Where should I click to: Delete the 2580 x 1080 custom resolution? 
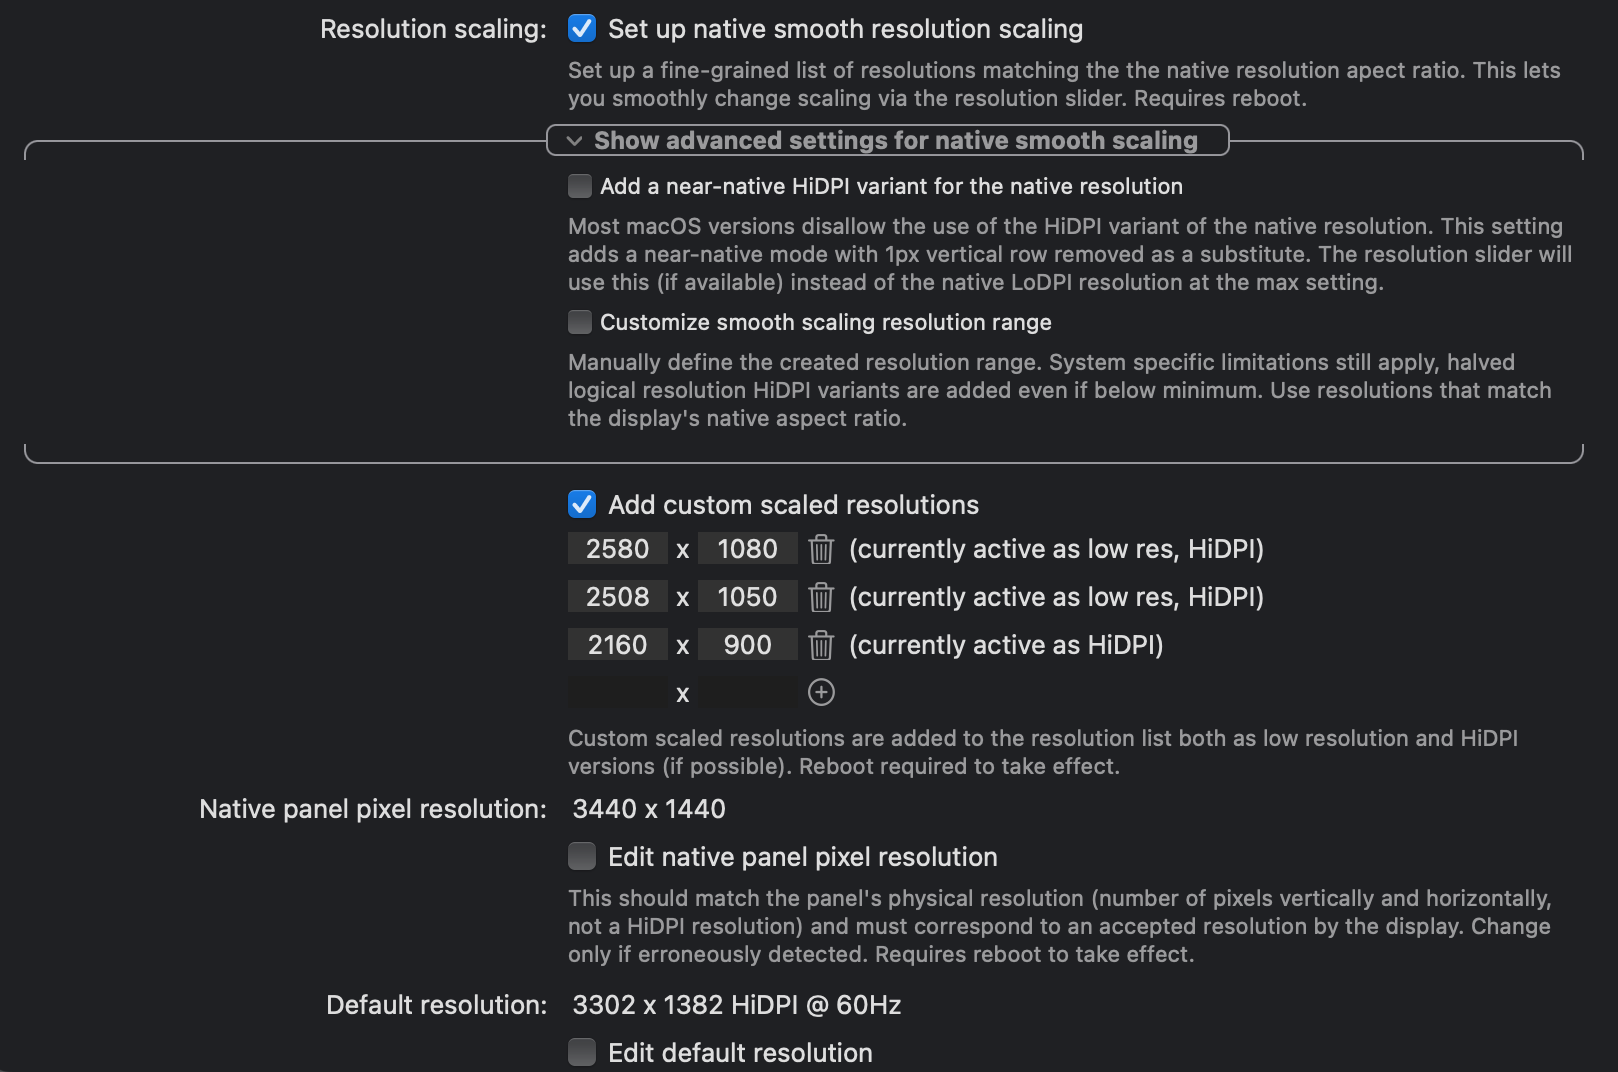click(x=820, y=548)
